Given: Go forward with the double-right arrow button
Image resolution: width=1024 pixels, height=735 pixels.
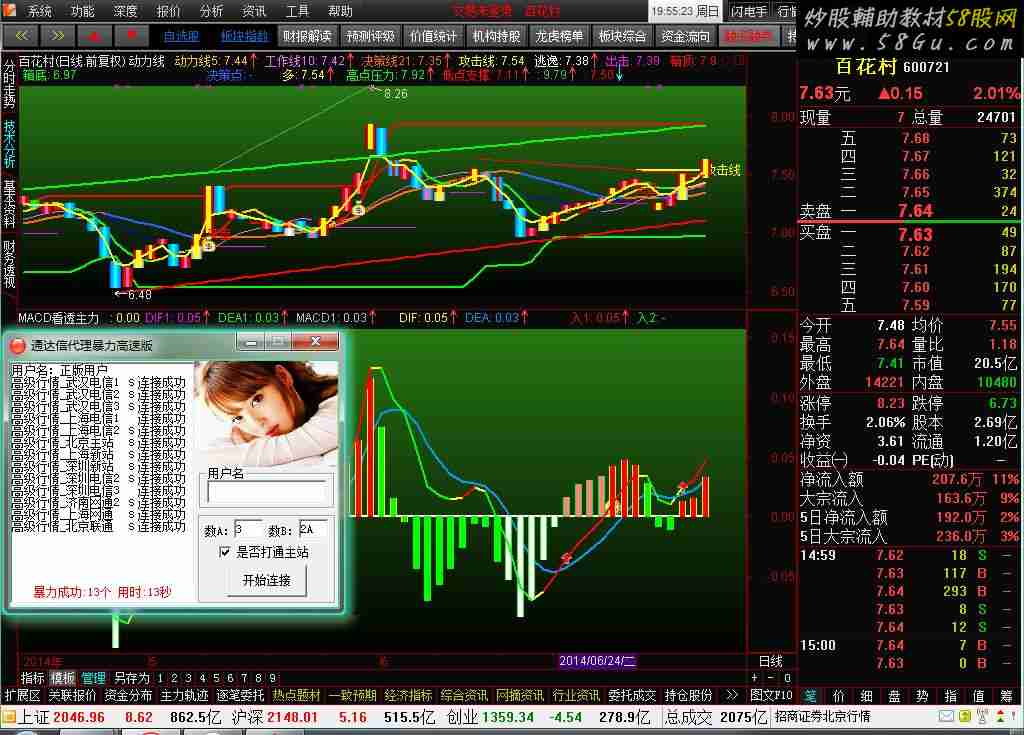Looking at the screenshot, I should [x=57, y=36].
